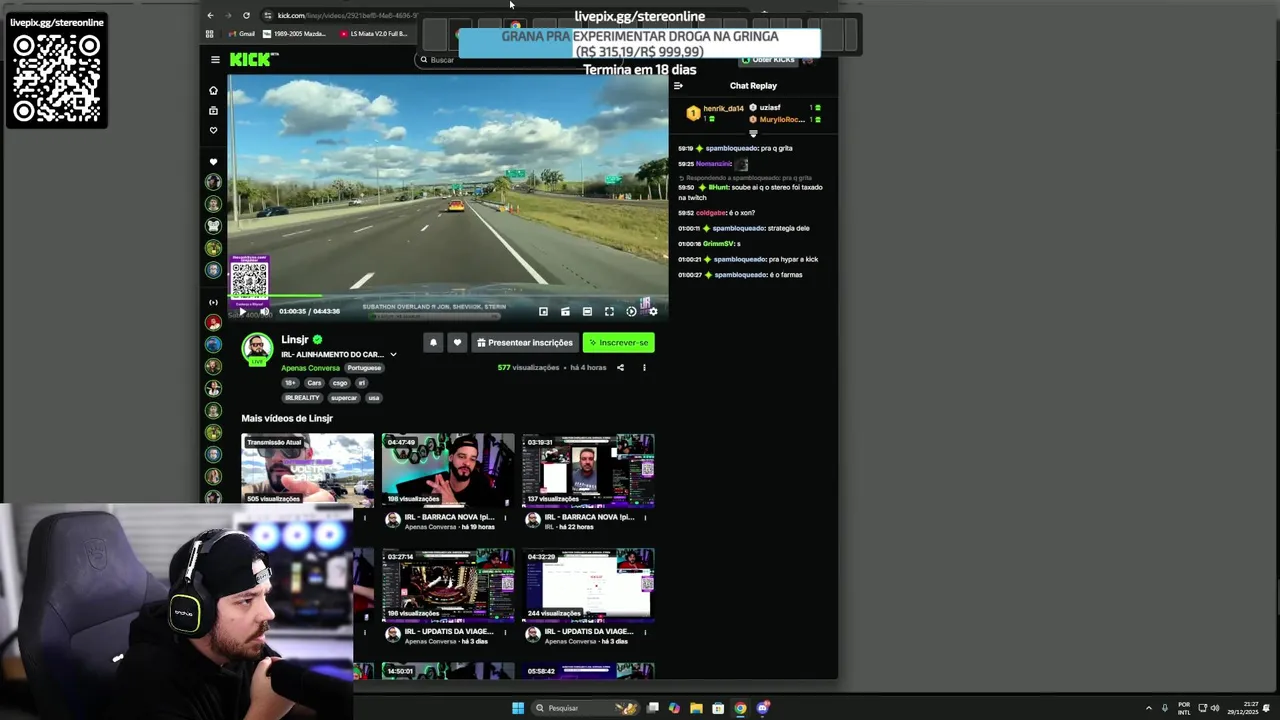Create a clip of the video
The height and width of the screenshot is (720, 1280).
[x=565, y=312]
